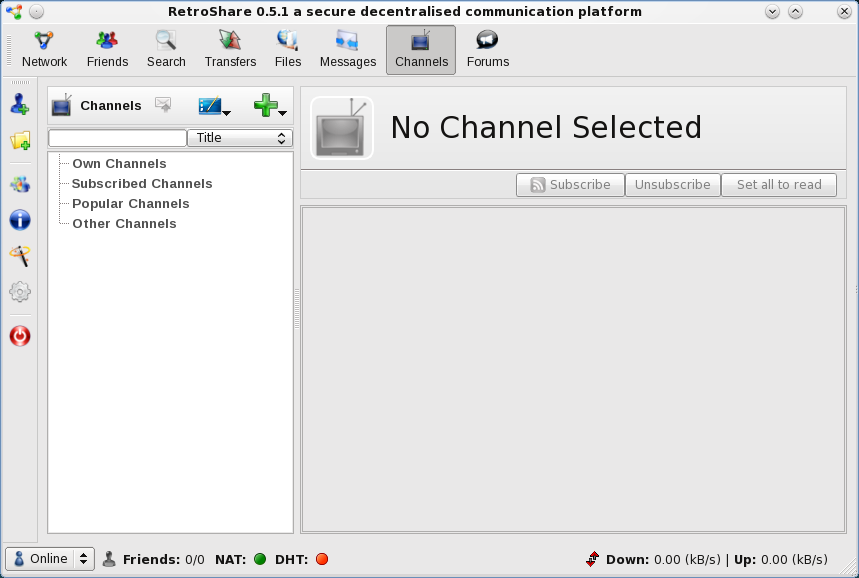This screenshot has width=859, height=578.
Task: Open the Online status dropdown
Action: point(50,559)
